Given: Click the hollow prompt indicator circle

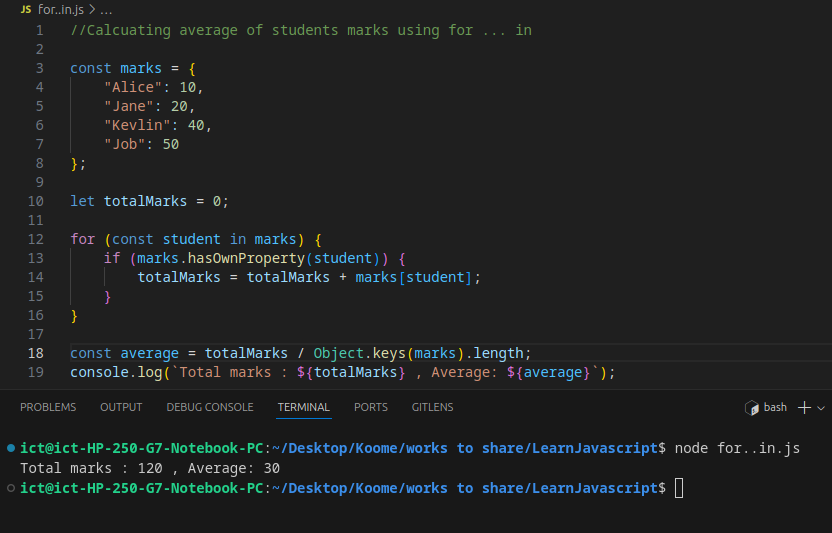Looking at the screenshot, I should (11, 488).
